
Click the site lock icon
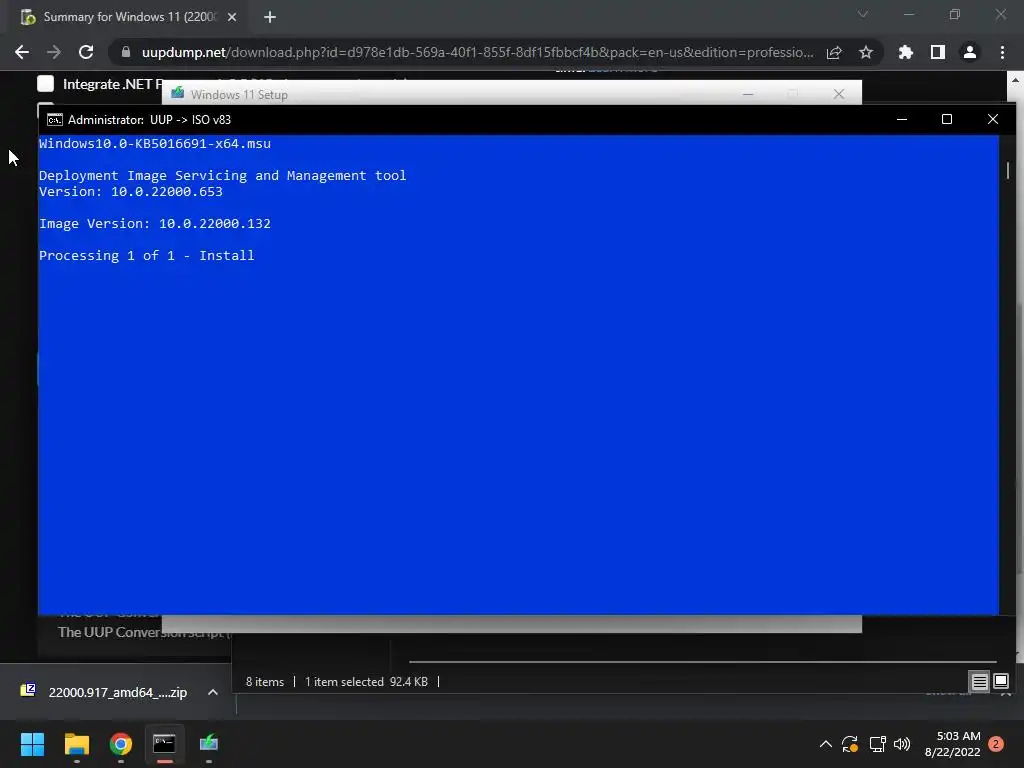[126, 52]
